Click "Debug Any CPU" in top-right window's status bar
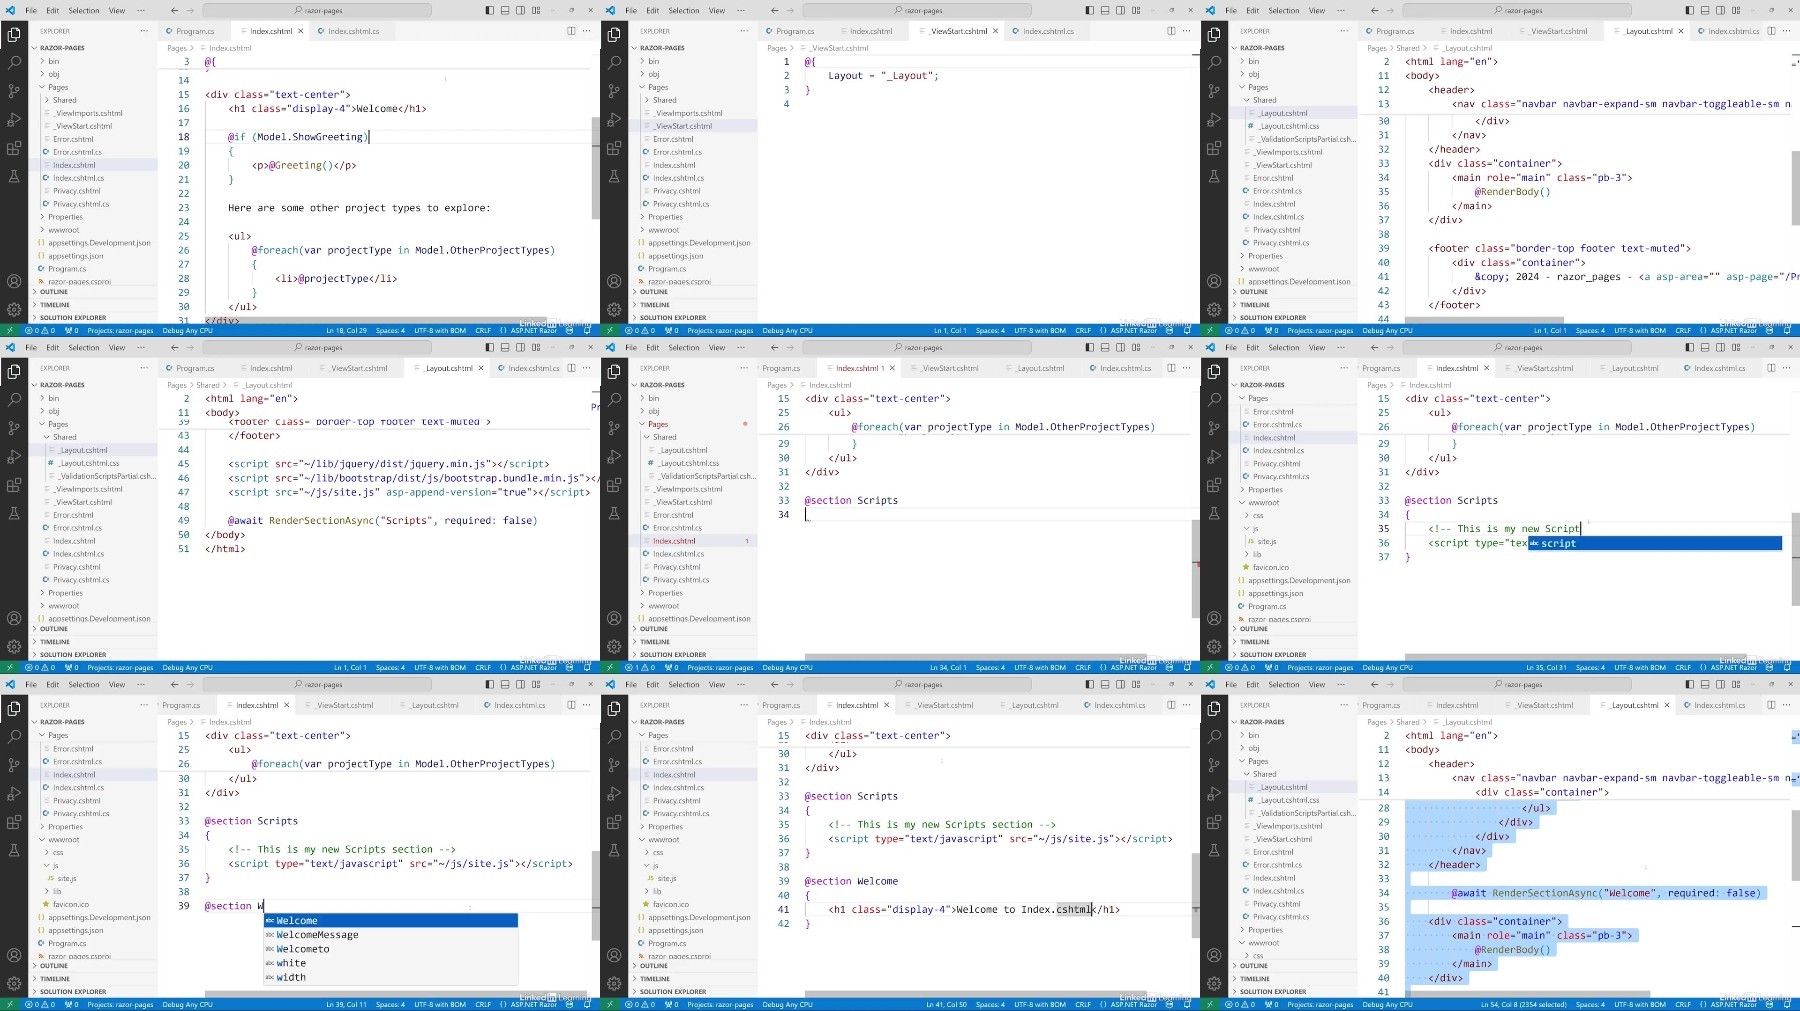 coord(1388,330)
